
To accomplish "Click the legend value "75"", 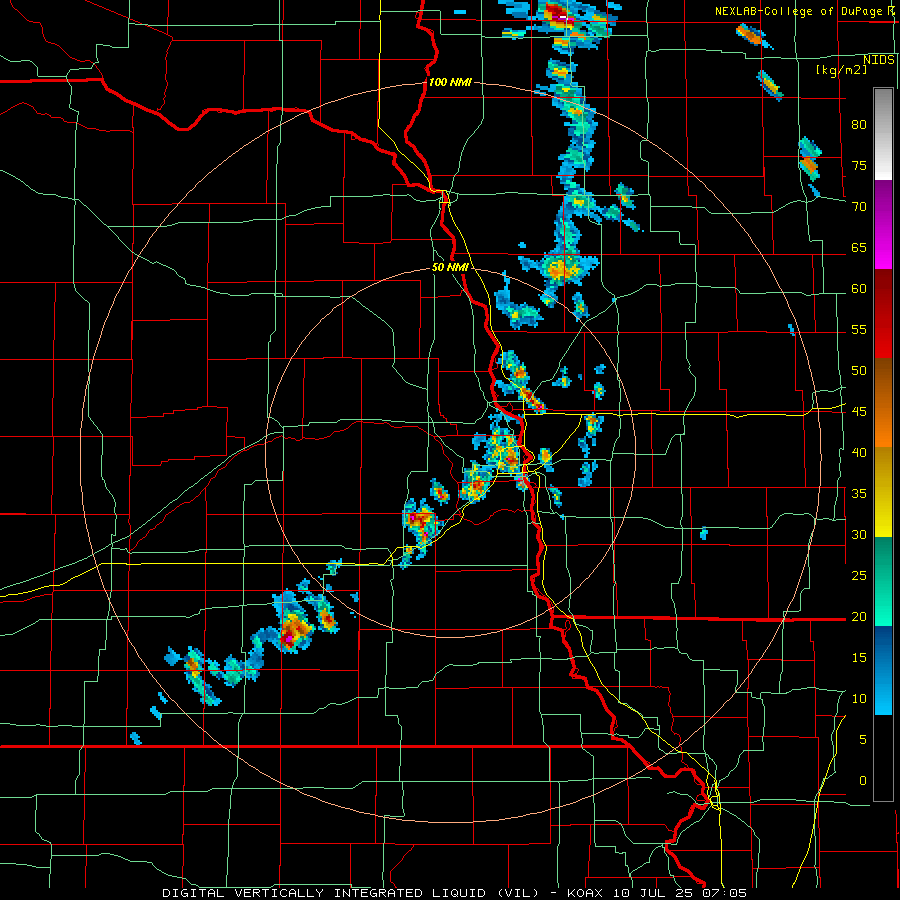I will [x=859, y=166].
